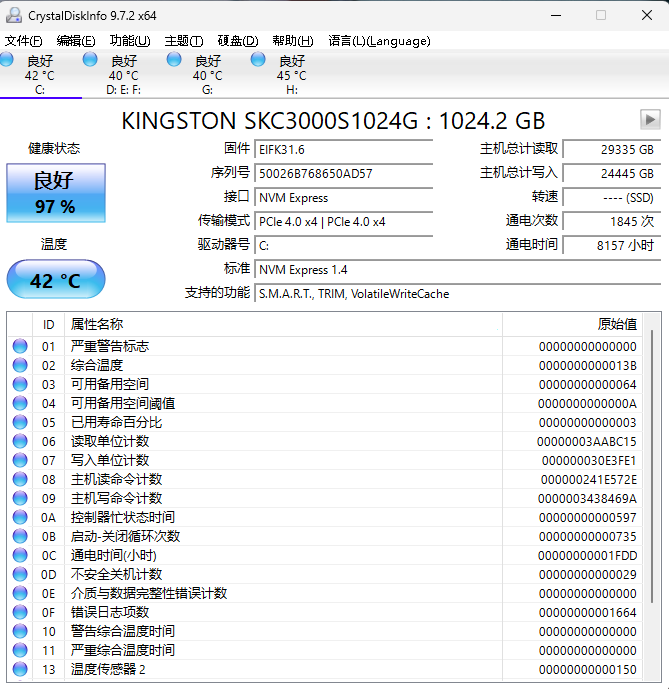Click the 良好 97% health status button
669x689 pixels.
pyautogui.click(x=55, y=192)
